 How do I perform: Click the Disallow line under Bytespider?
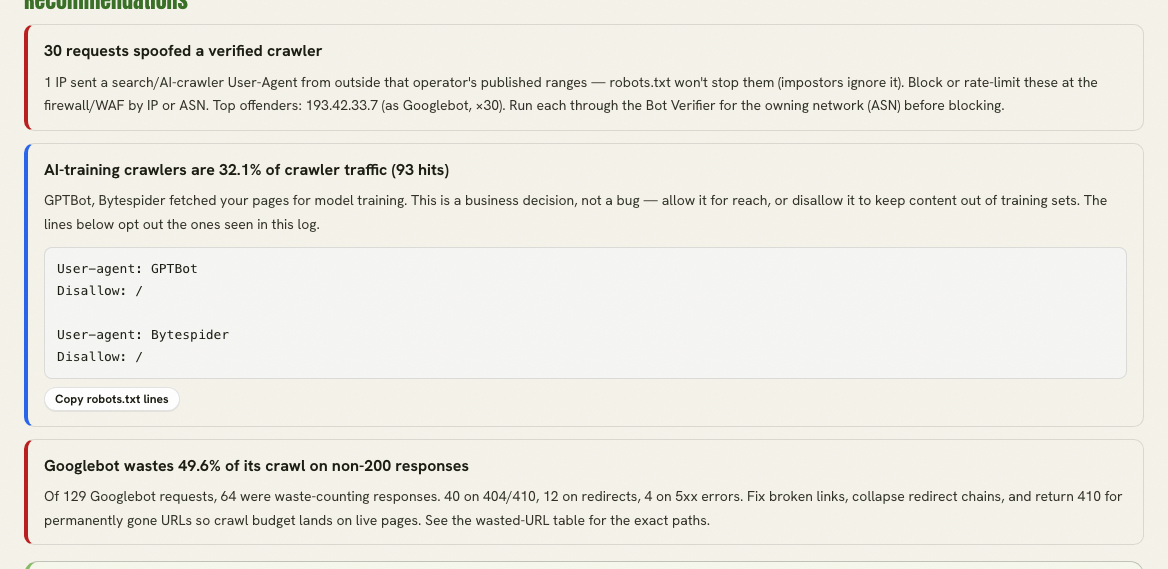pos(100,357)
